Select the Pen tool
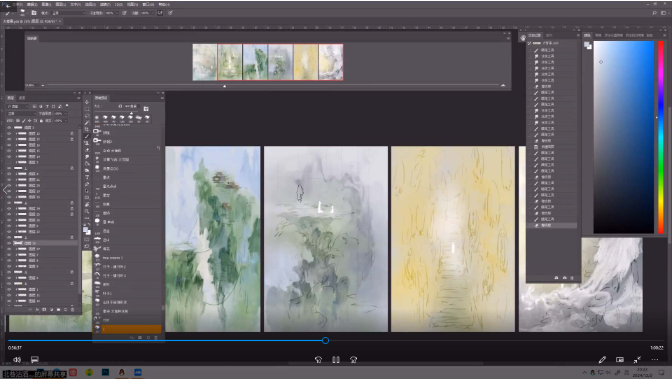The width and height of the screenshot is (672, 379). (87, 184)
